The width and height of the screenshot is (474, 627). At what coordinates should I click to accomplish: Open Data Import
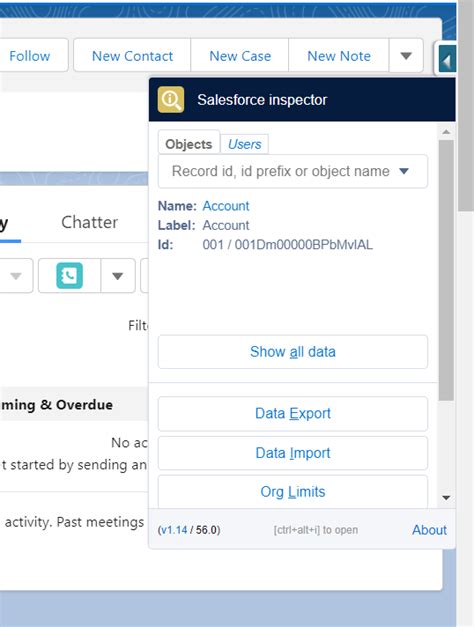[293, 453]
